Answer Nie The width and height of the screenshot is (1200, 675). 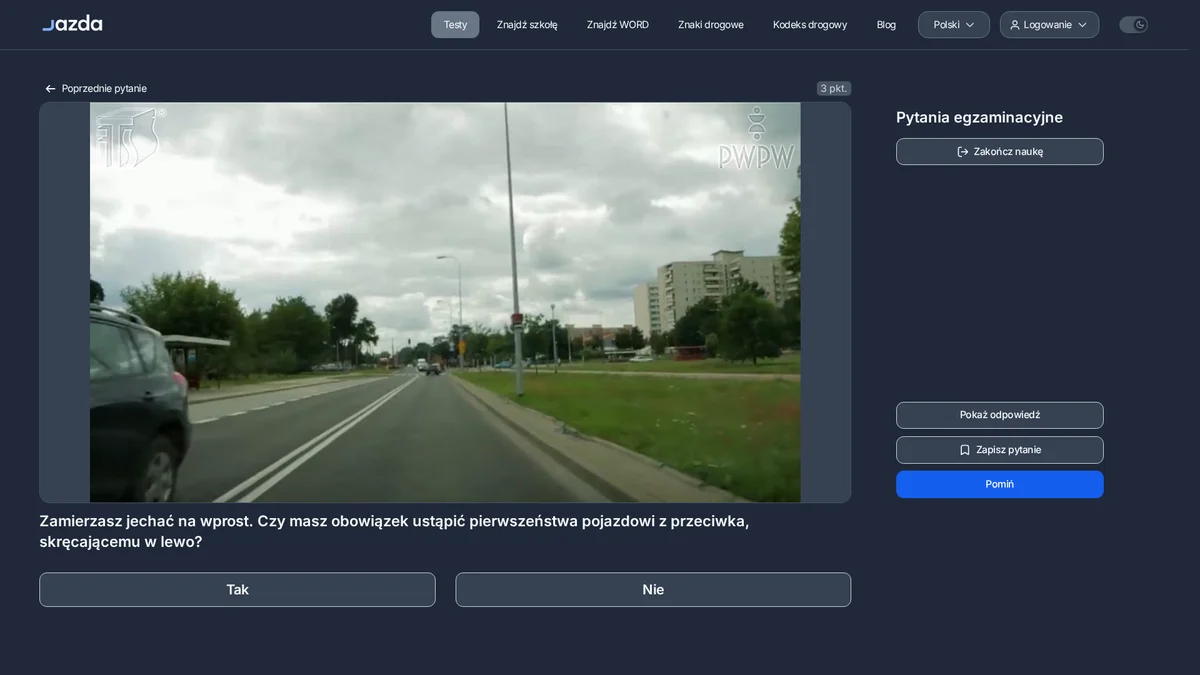click(653, 590)
